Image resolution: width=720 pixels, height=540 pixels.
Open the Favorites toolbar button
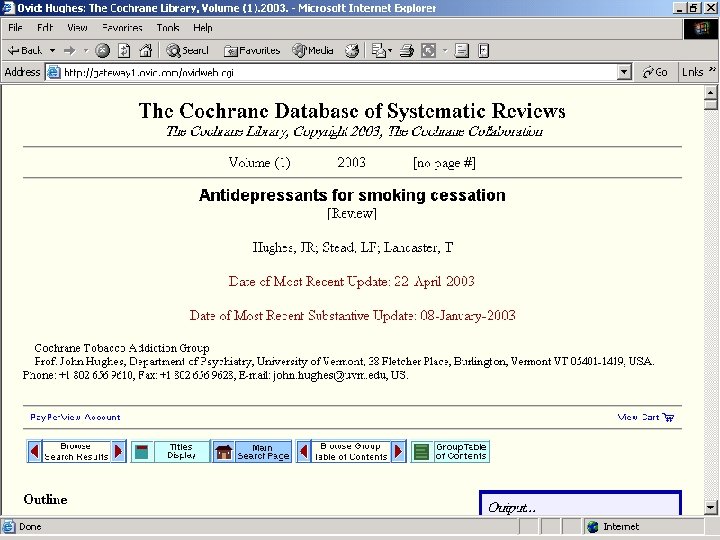[x=252, y=51]
